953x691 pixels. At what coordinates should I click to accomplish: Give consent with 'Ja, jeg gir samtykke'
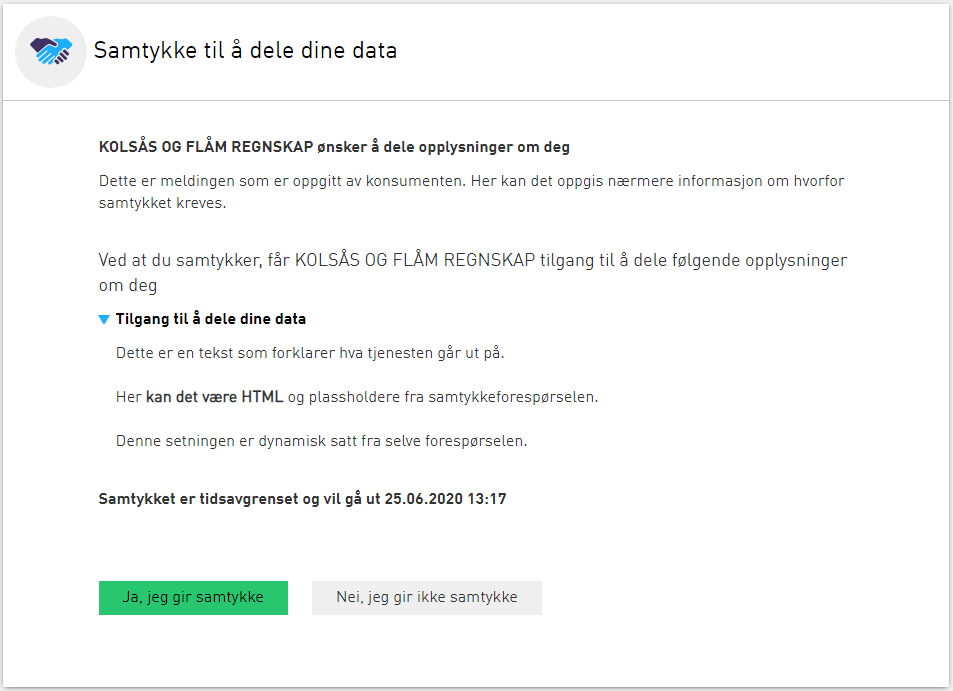point(193,597)
